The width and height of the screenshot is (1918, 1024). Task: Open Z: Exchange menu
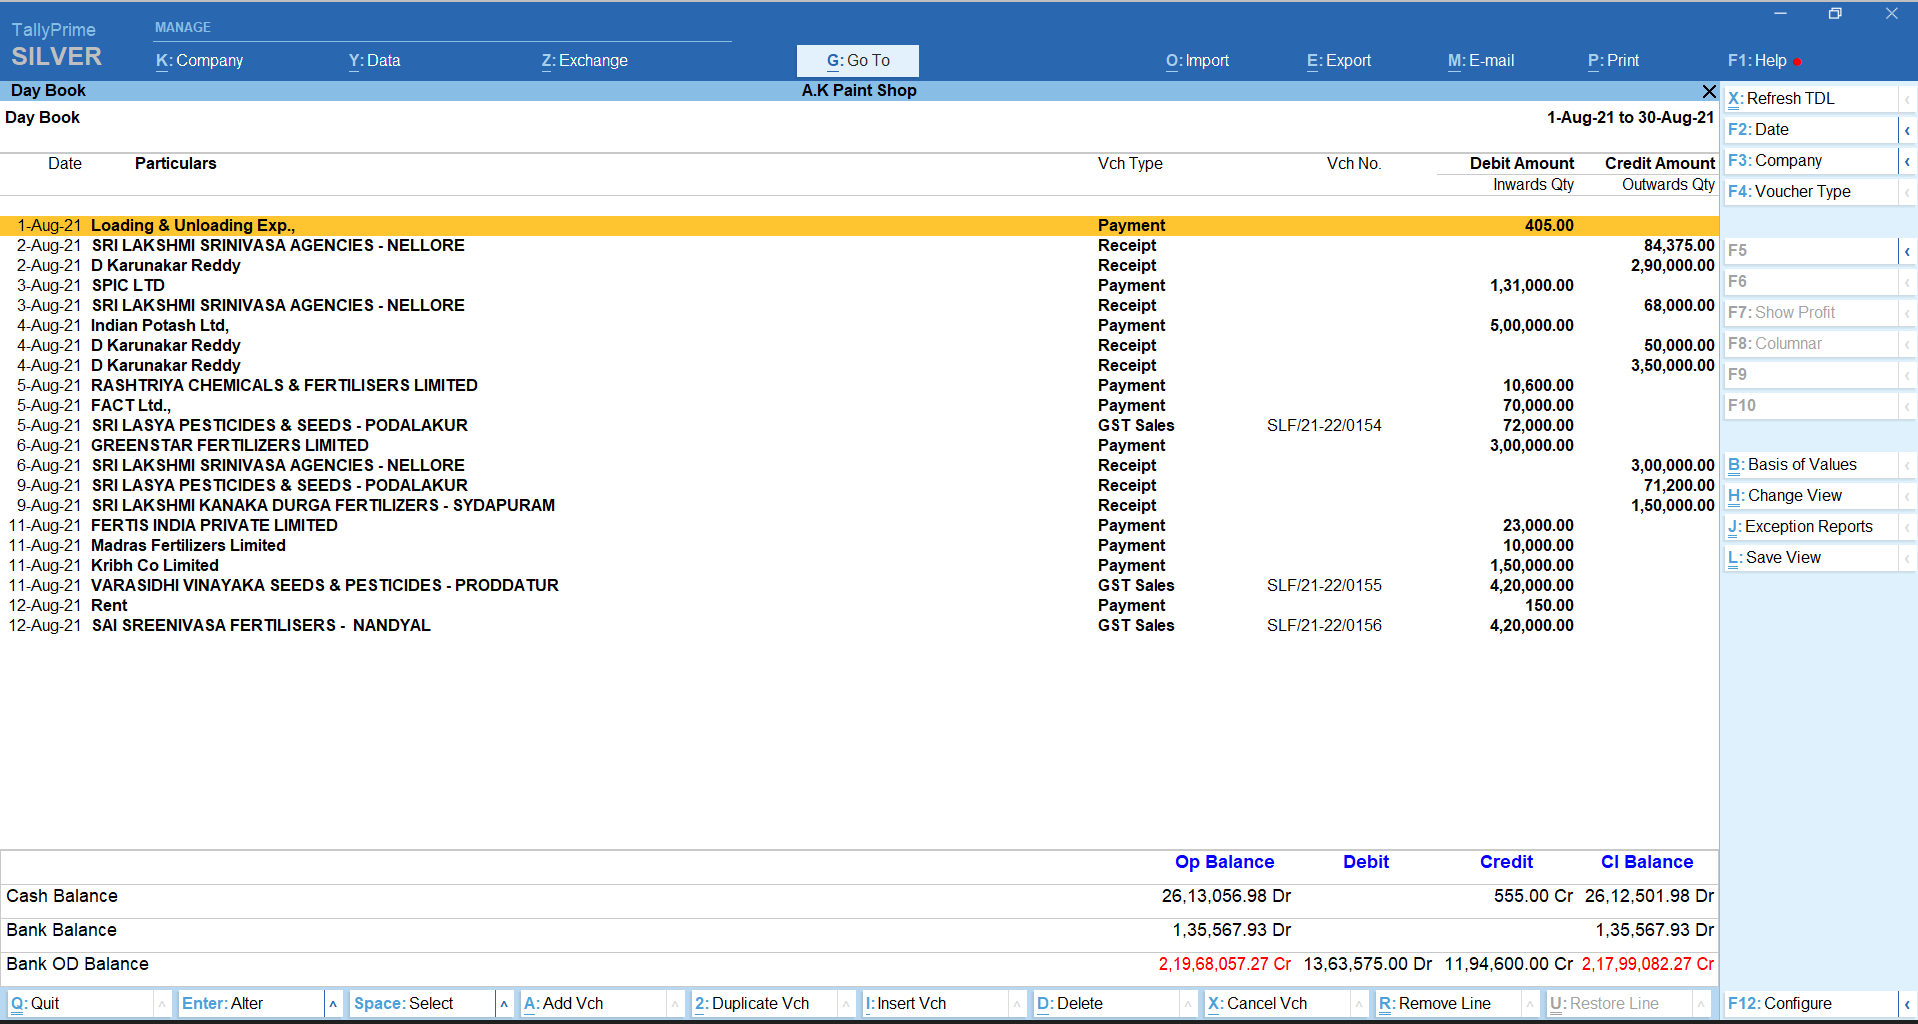tap(585, 61)
